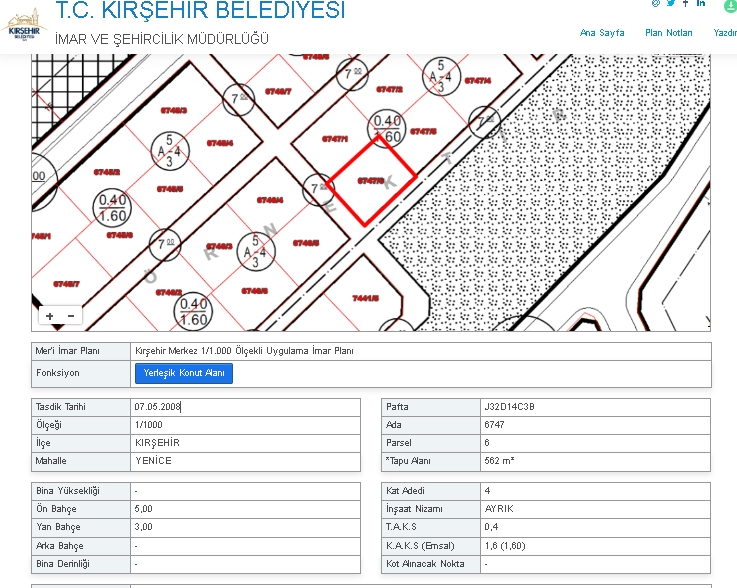Click the Kırşehir Belediyesi logo
The image size is (737, 588).
tap(25, 27)
